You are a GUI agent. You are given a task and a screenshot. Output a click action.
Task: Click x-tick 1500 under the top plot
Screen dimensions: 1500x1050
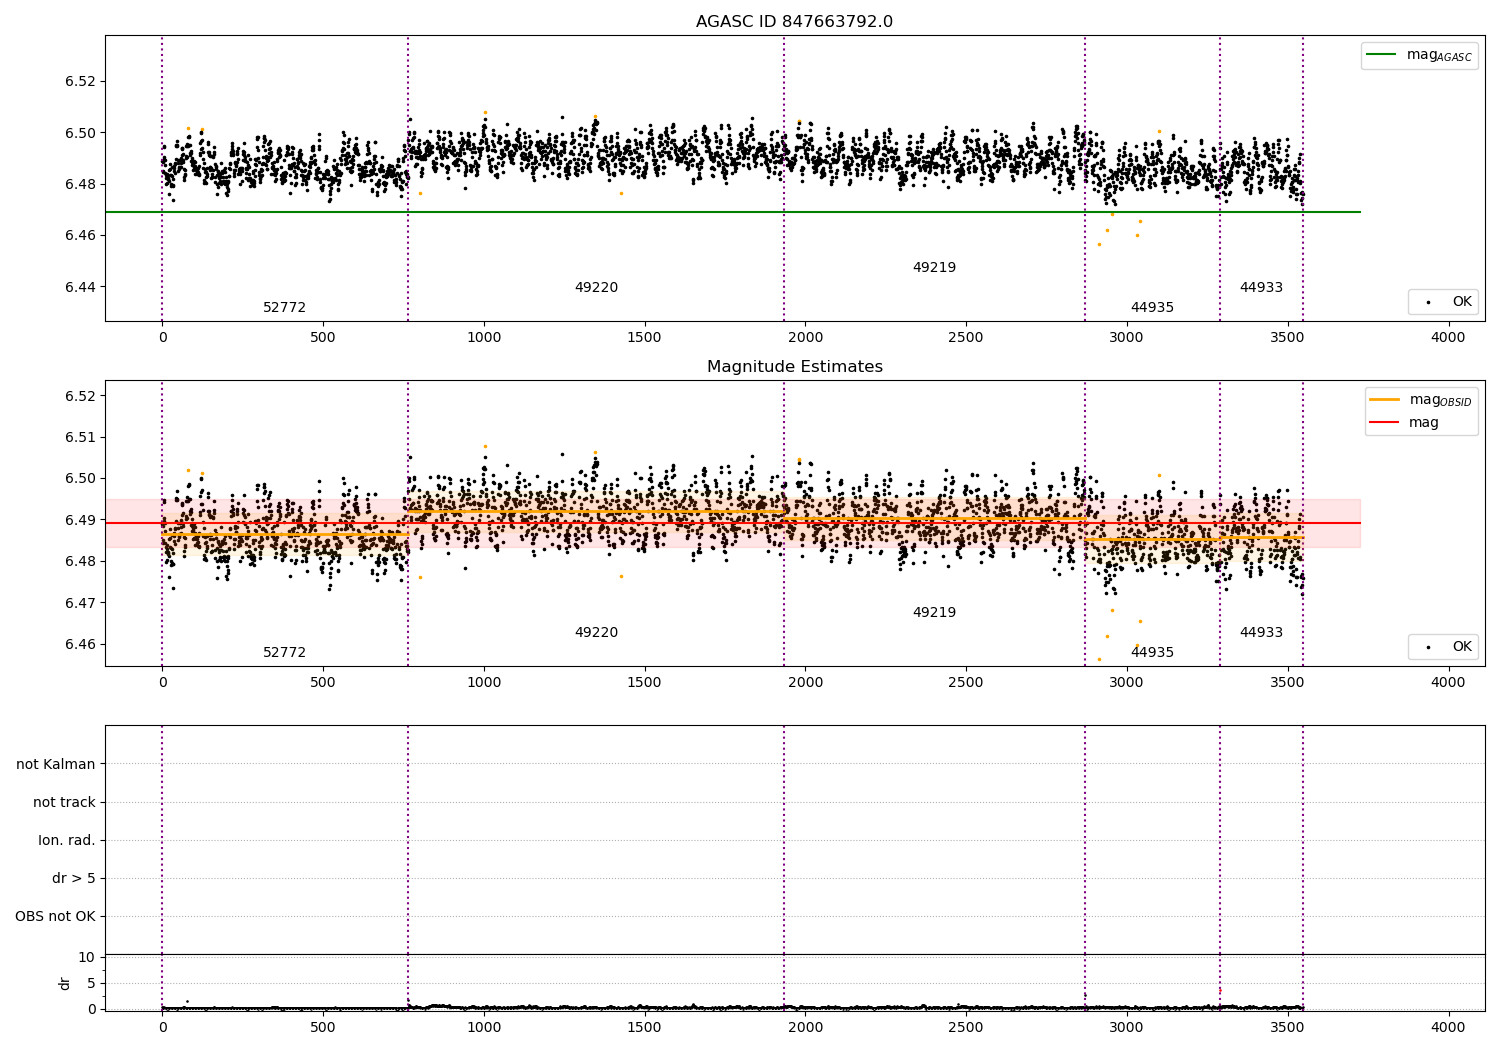pyautogui.click(x=644, y=338)
